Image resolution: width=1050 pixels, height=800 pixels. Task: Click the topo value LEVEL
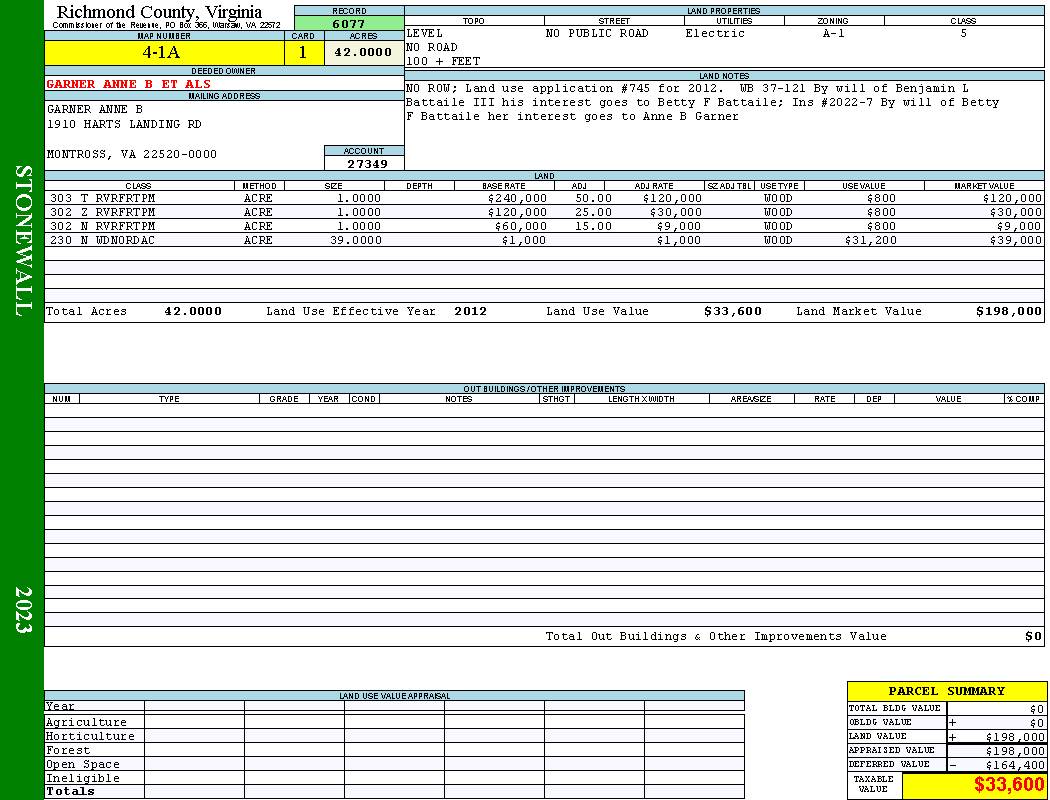click(x=425, y=33)
